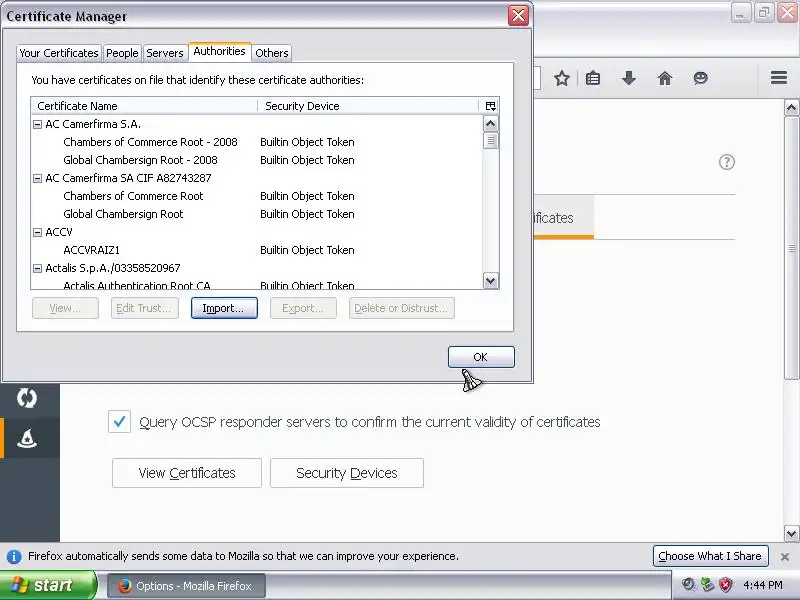Collapse the Actalis S.p.A./03358520967 group
The image size is (800, 600).
tap(37, 268)
